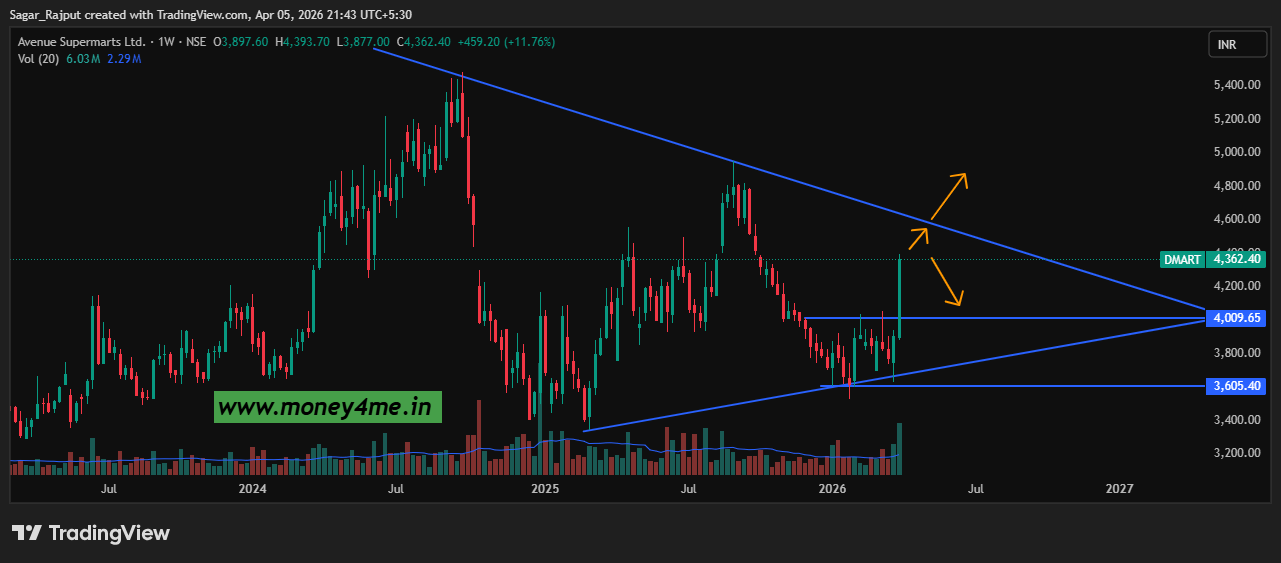Click the blue 3,605.40 price label
This screenshot has width=1281, height=563.
(x=1236, y=385)
